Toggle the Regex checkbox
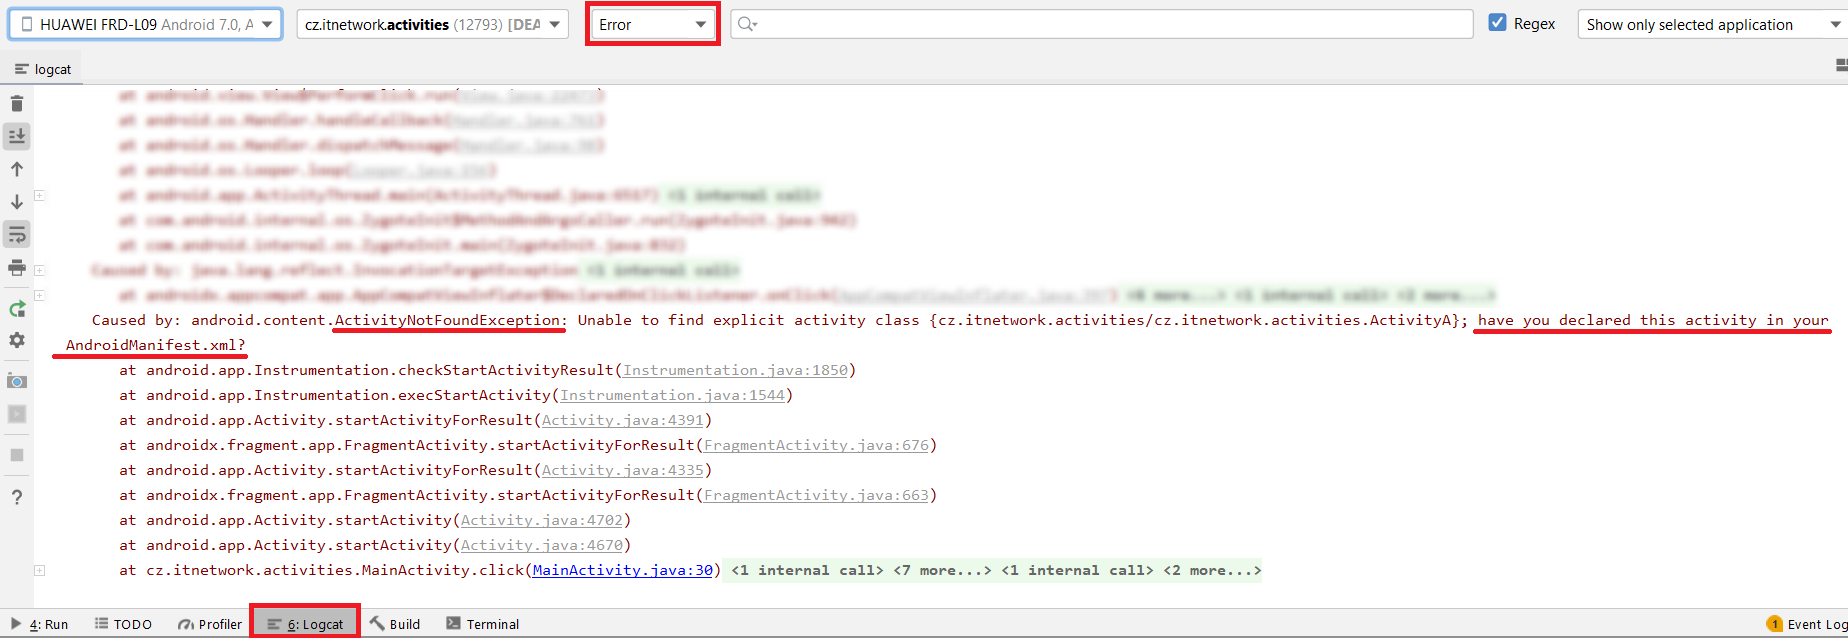This screenshot has width=1848, height=638. click(1497, 23)
